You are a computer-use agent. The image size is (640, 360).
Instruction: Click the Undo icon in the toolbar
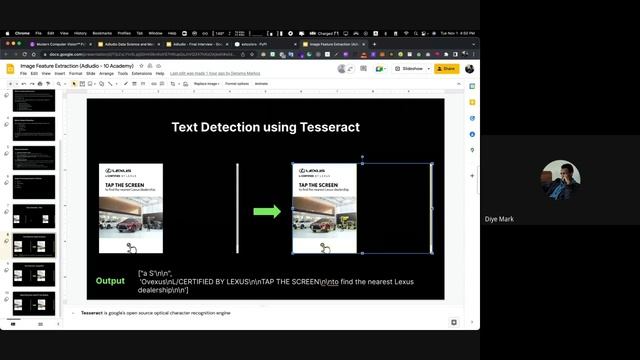(x=24, y=84)
